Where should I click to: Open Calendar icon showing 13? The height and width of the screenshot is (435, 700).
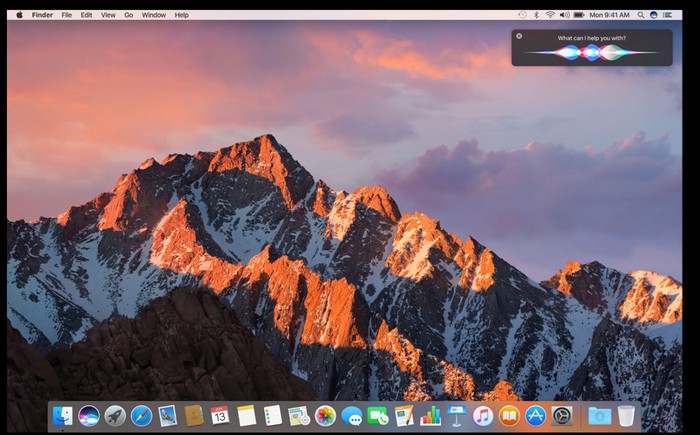(220, 416)
